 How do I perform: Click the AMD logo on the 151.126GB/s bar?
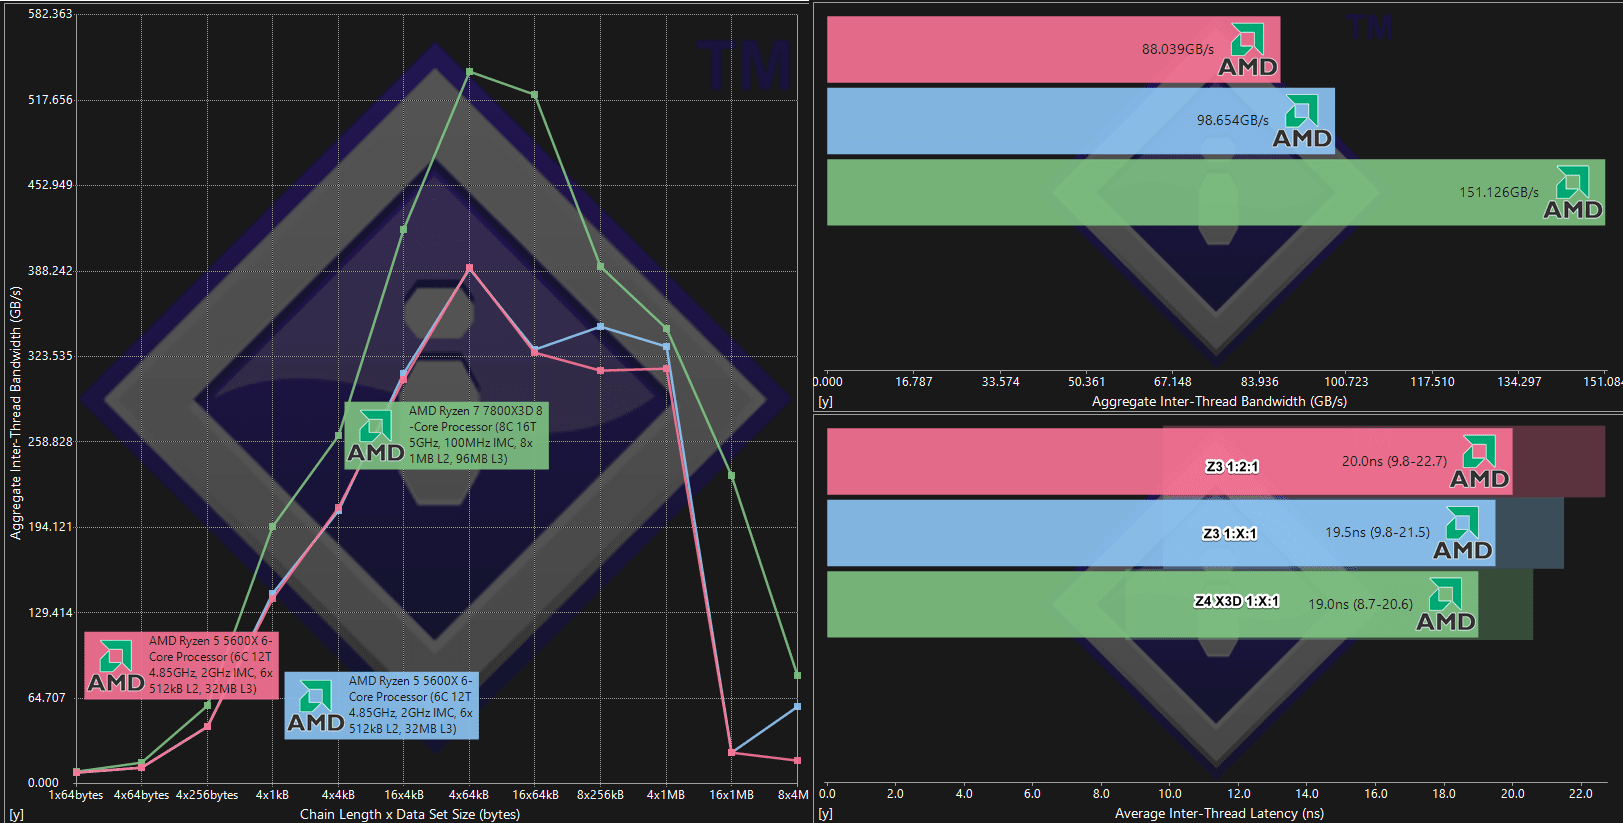click(1573, 193)
